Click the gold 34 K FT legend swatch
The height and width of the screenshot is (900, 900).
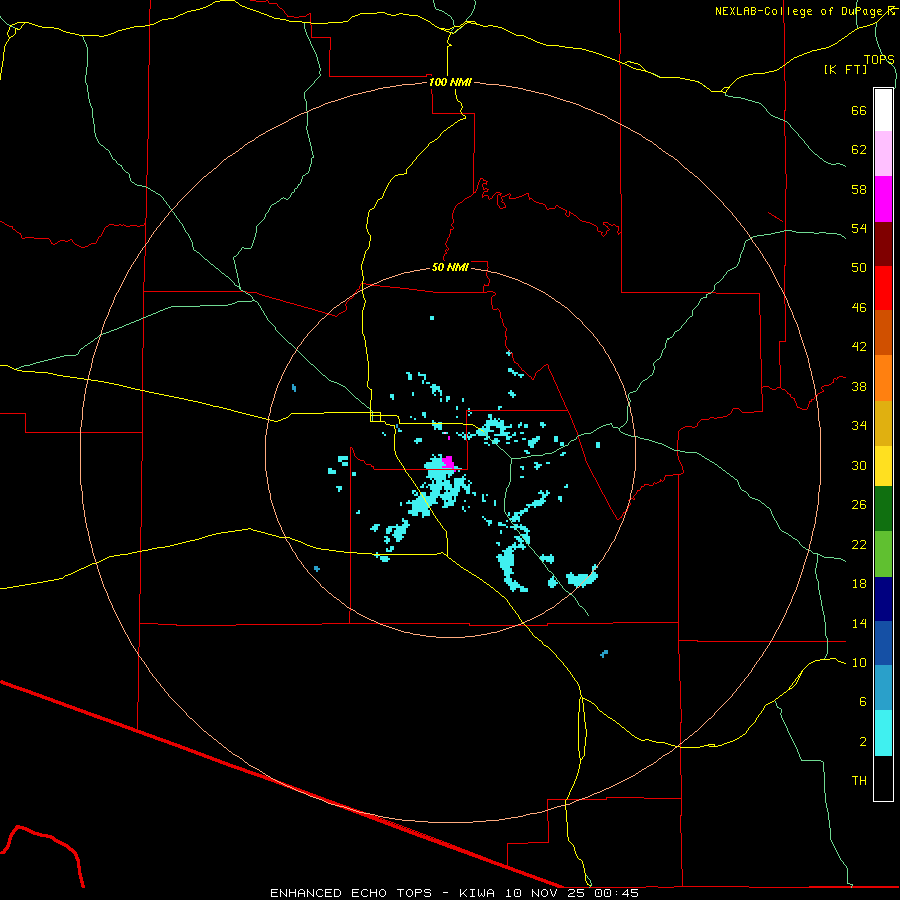(883, 423)
